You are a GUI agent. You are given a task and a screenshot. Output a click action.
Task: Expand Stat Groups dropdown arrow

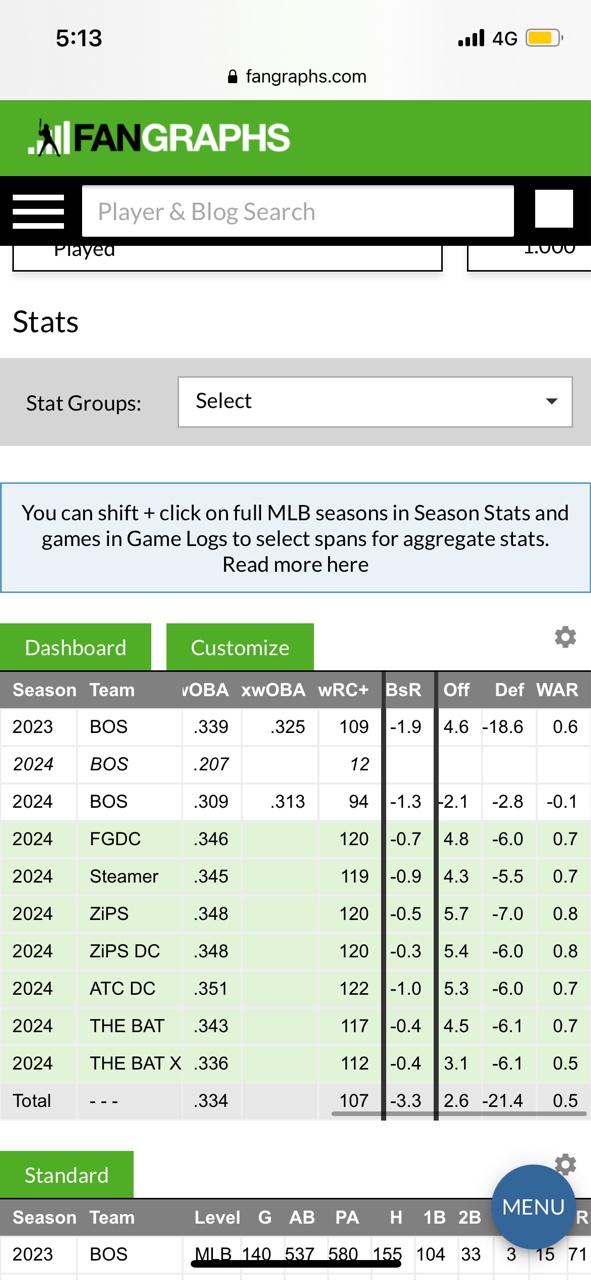pyautogui.click(x=551, y=401)
